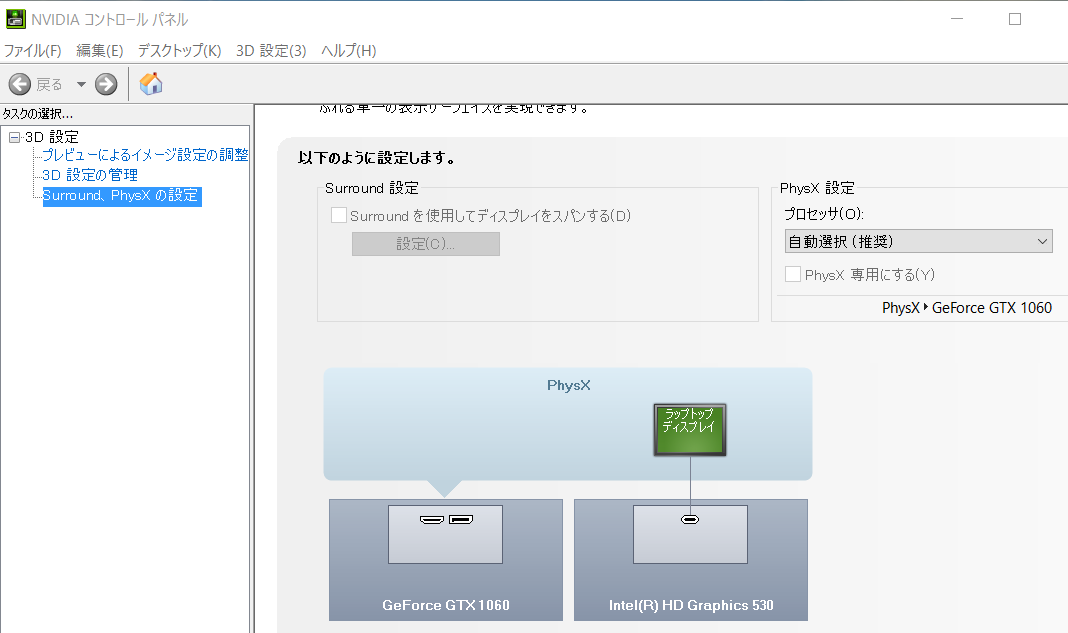Image resolution: width=1068 pixels, height=633 pixels.
Task: Click the PhysX label in diagram
Action: point(569,386)
